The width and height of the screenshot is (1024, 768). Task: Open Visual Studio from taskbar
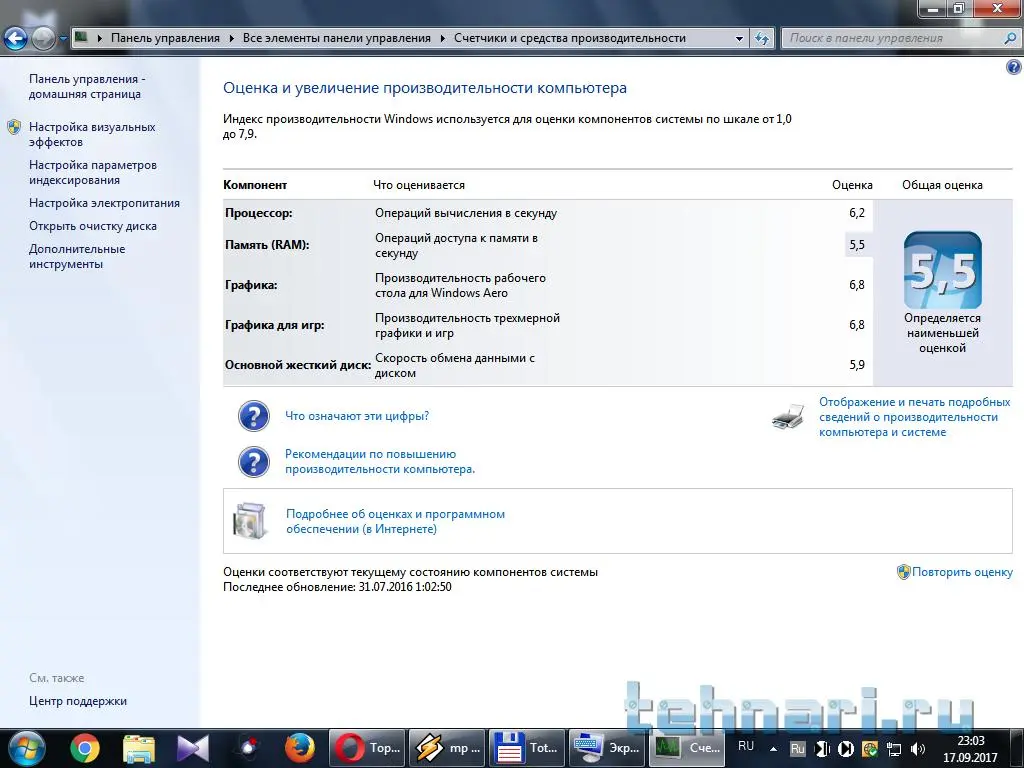193,748
